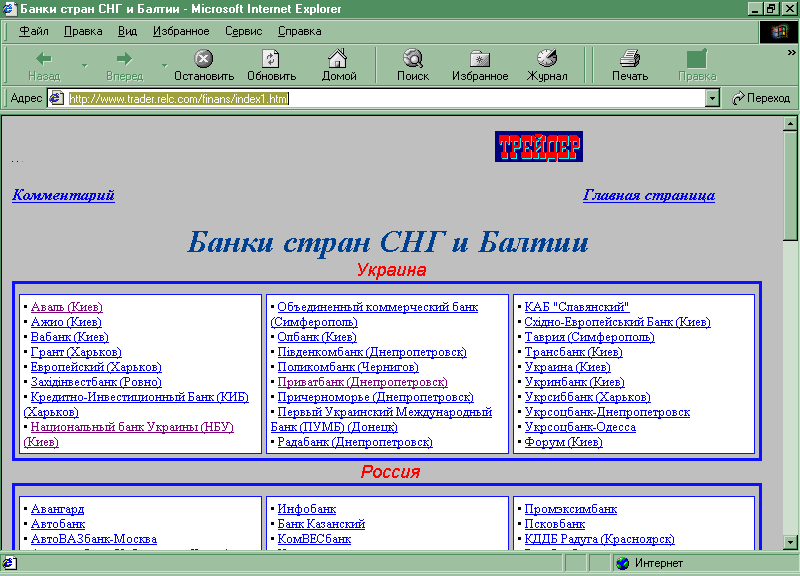Go to Home (Домой) icon
The image size is (800, 576).
point(338,59)
